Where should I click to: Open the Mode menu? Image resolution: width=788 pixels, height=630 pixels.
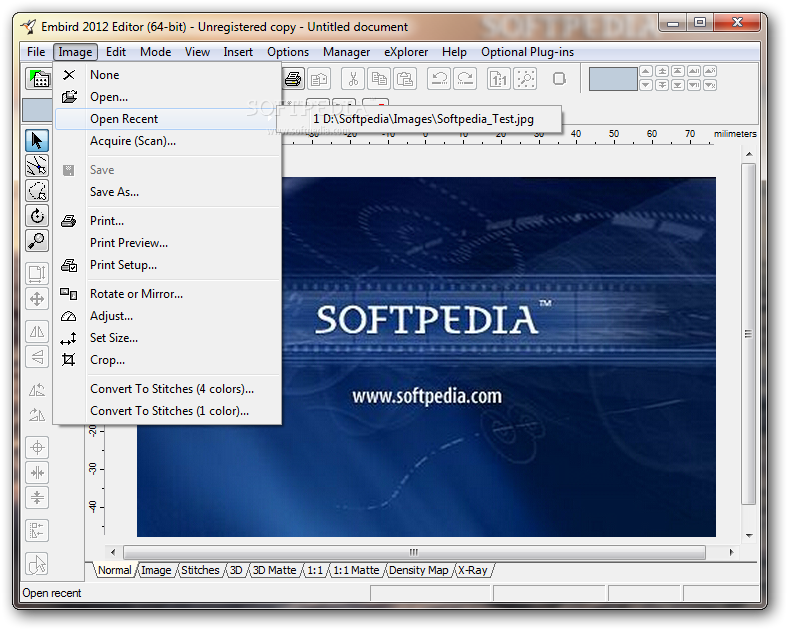(x=155, y=52)
